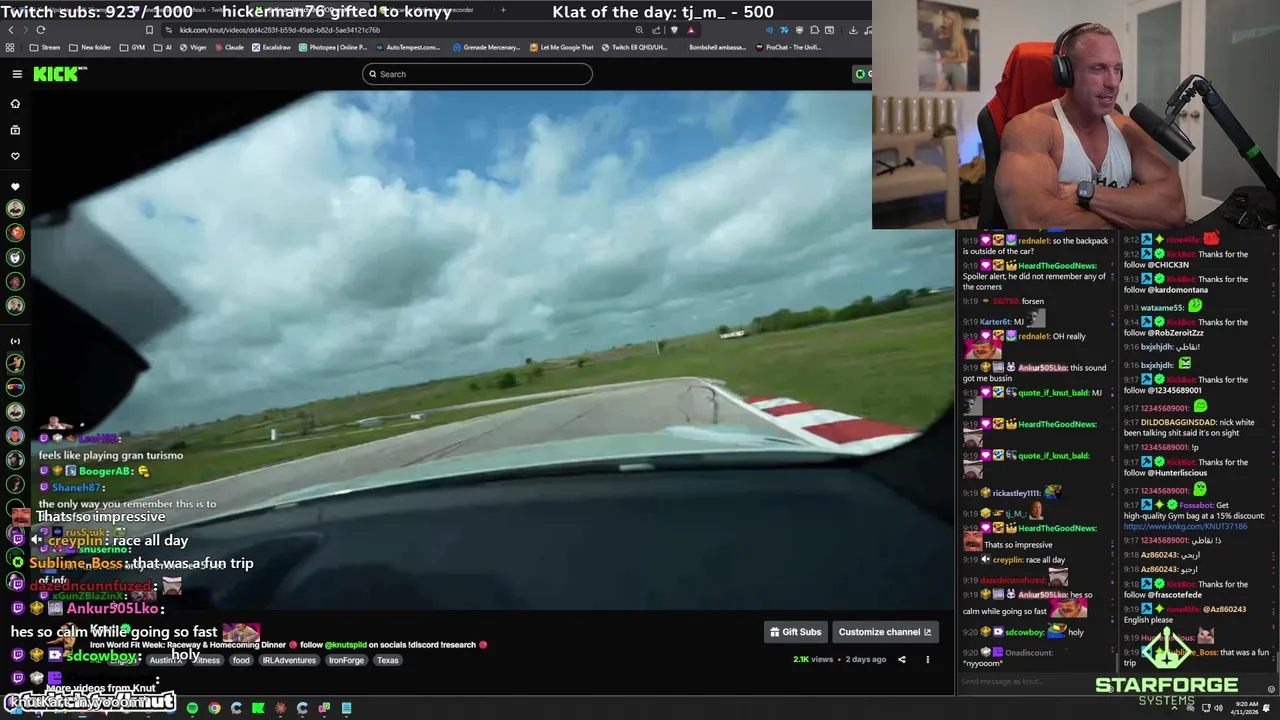Reload the page with browser refresh icon
The width and height of the screenshot is (1280, 720).
pyautogui.click(x=41, y=30)
